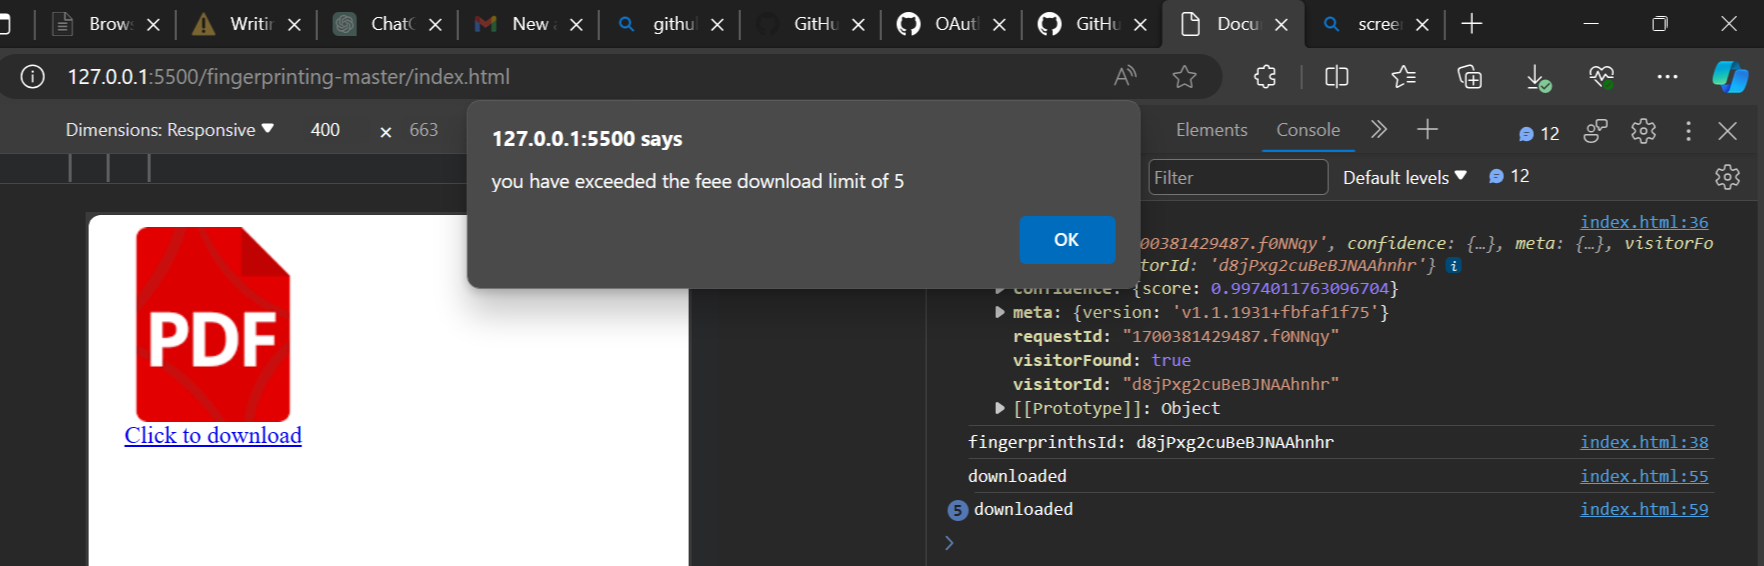Open the 12 issues counter in DevTools toolbar
Image resolution: width=1764 pixels, height=566 pixels.
click(x=1539, y=133)
